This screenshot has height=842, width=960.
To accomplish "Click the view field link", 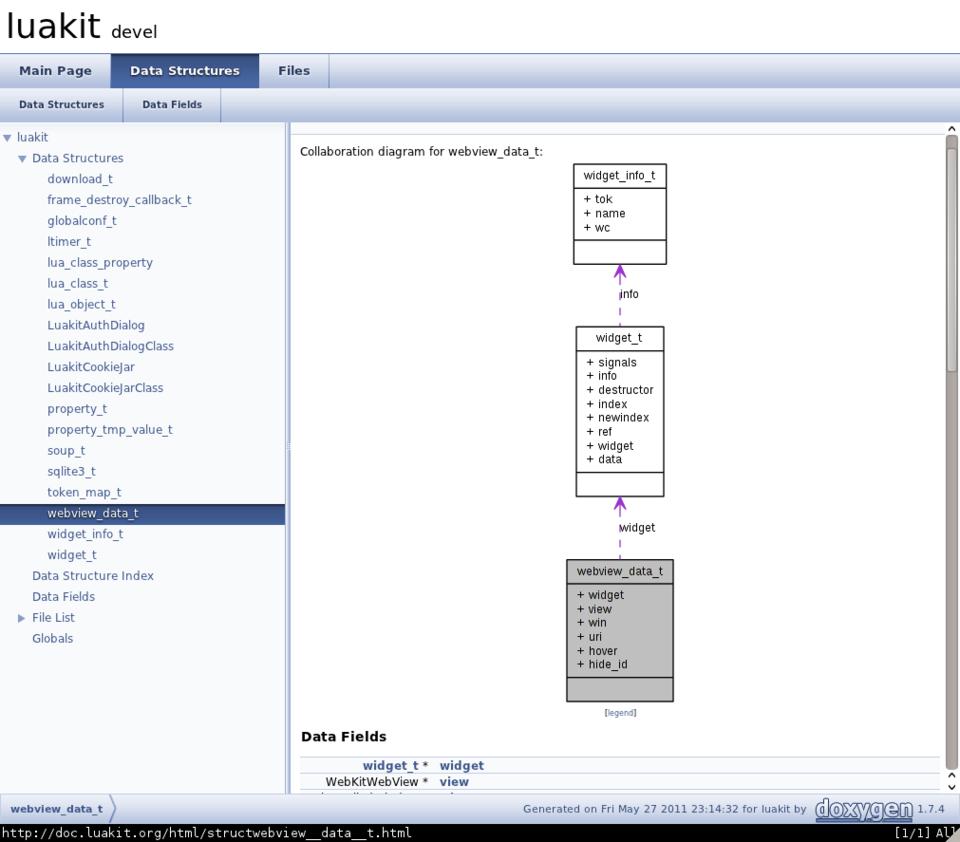I will (x=454, y=782).
